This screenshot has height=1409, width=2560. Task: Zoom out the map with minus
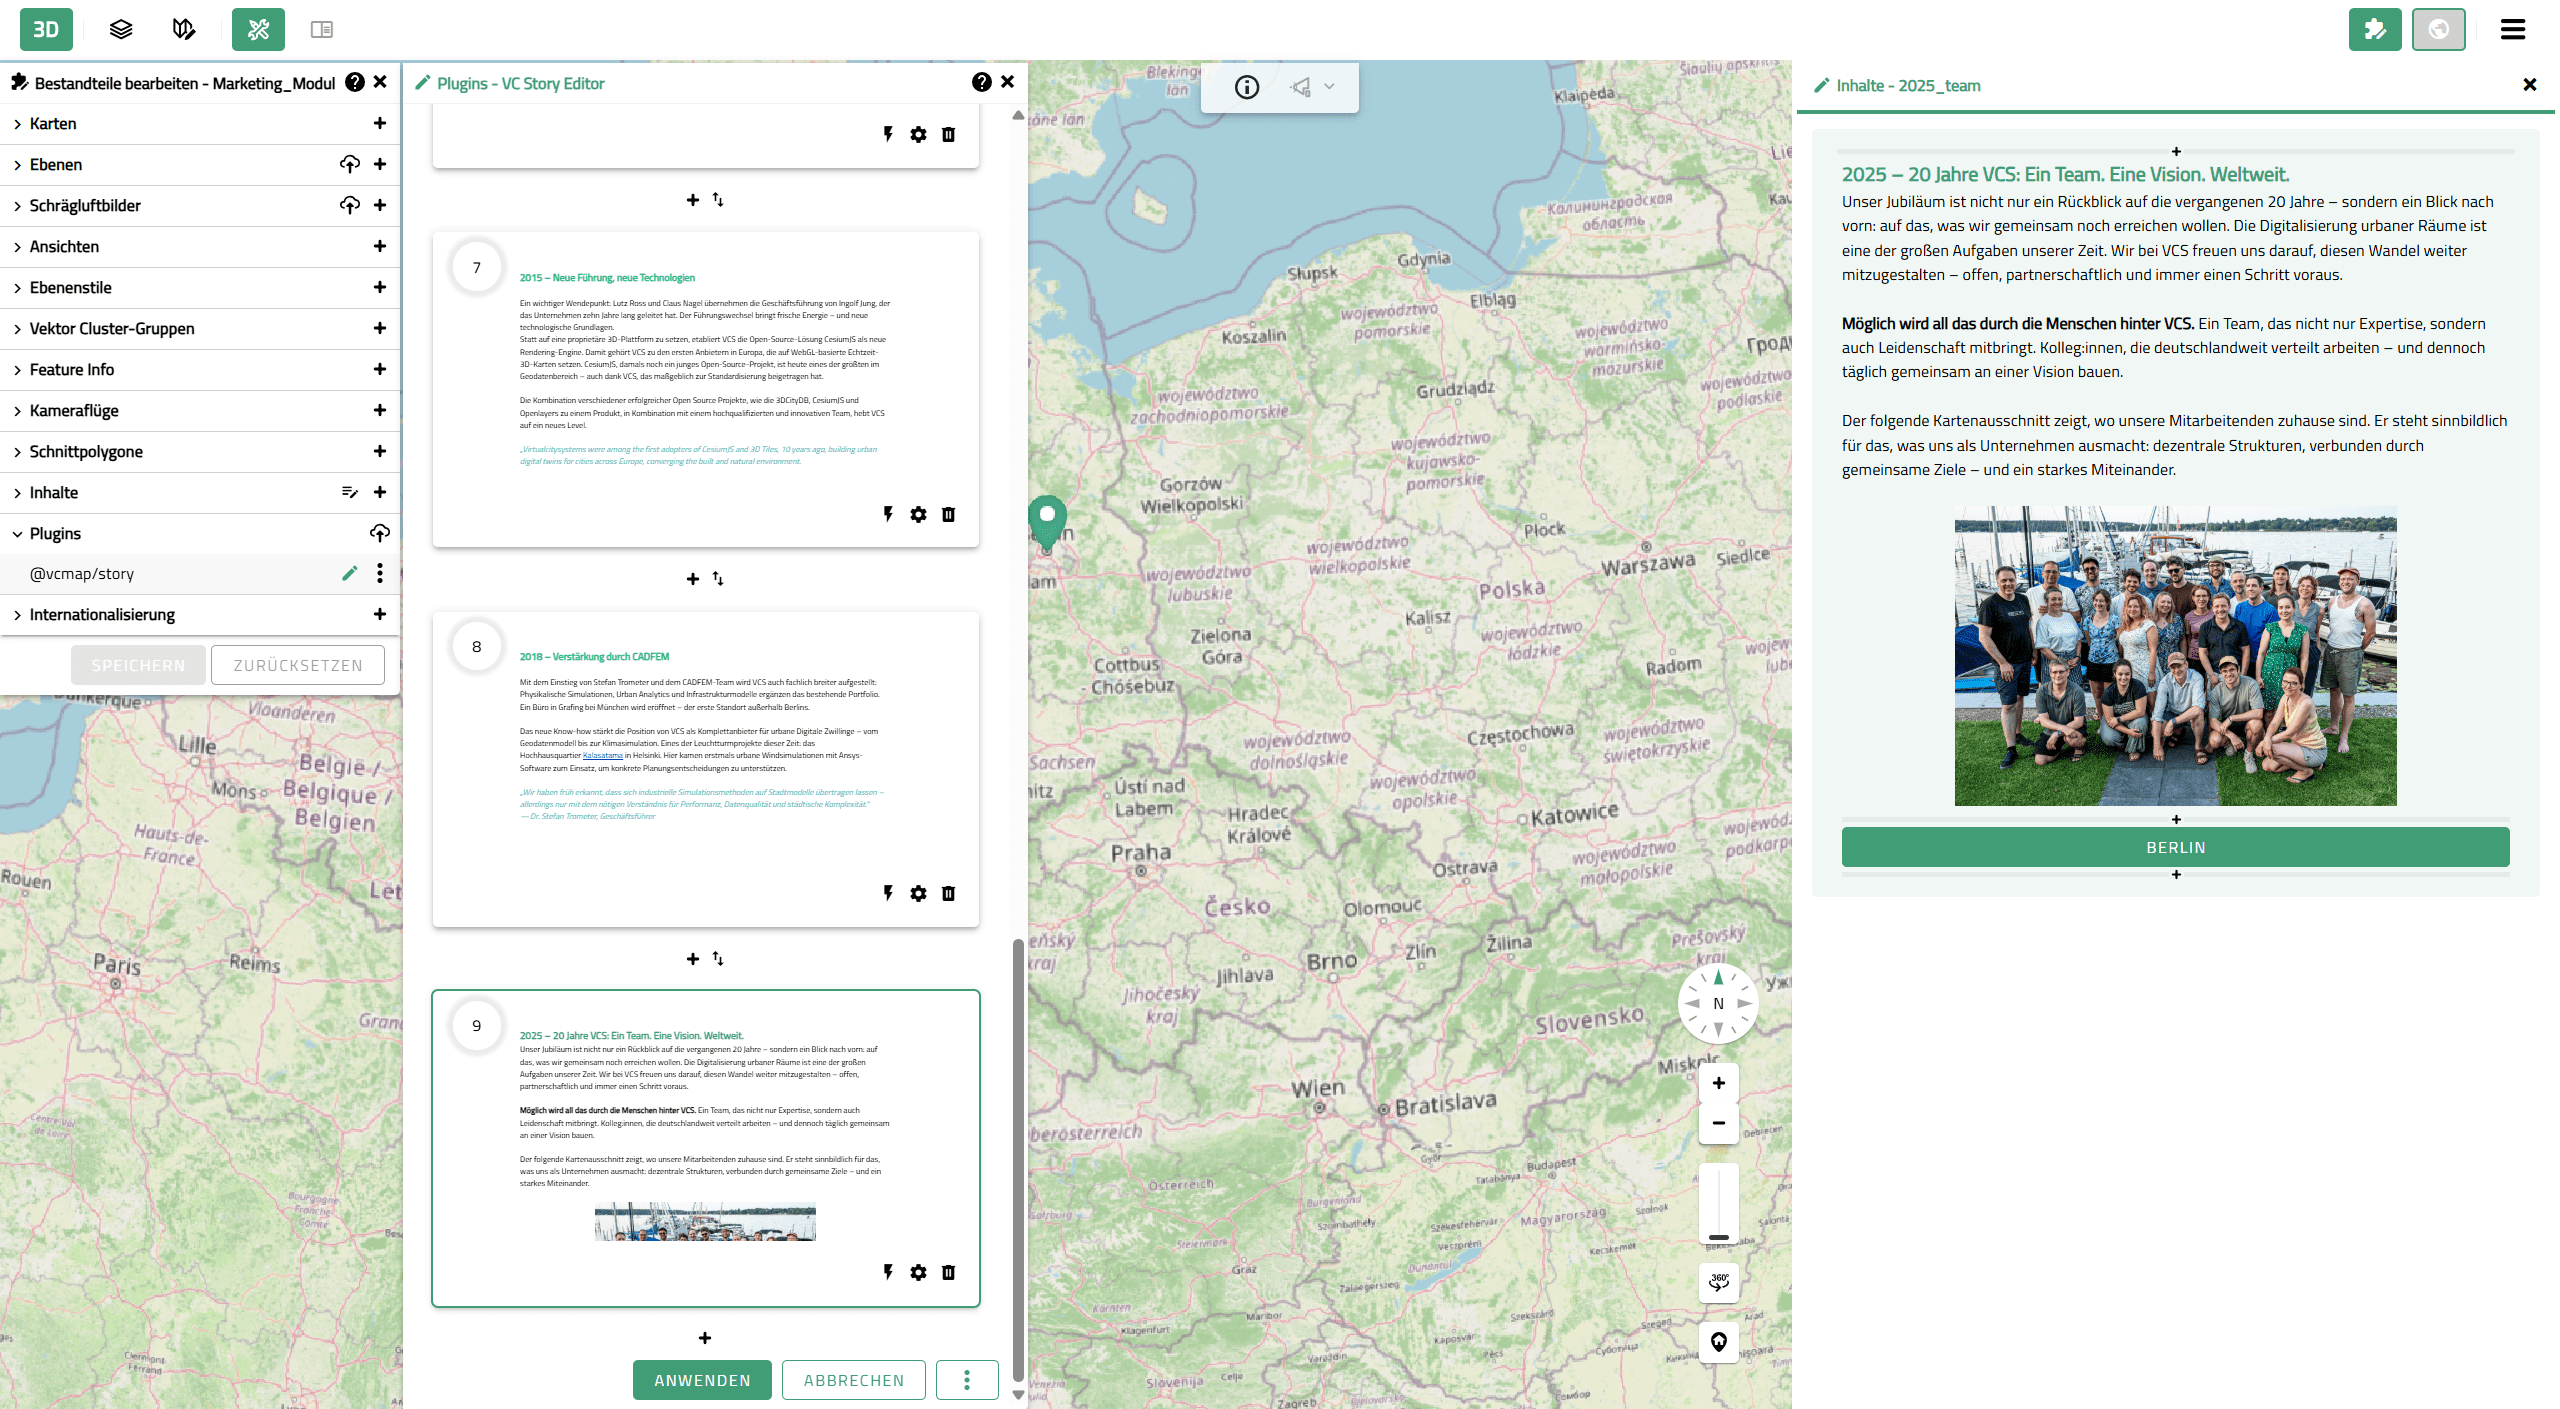(1718, 1123)
